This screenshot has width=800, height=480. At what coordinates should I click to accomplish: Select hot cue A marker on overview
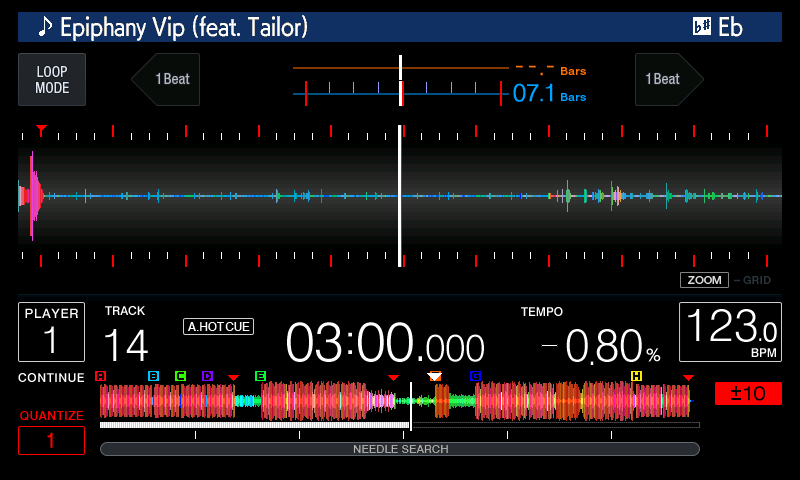point(100,376)
